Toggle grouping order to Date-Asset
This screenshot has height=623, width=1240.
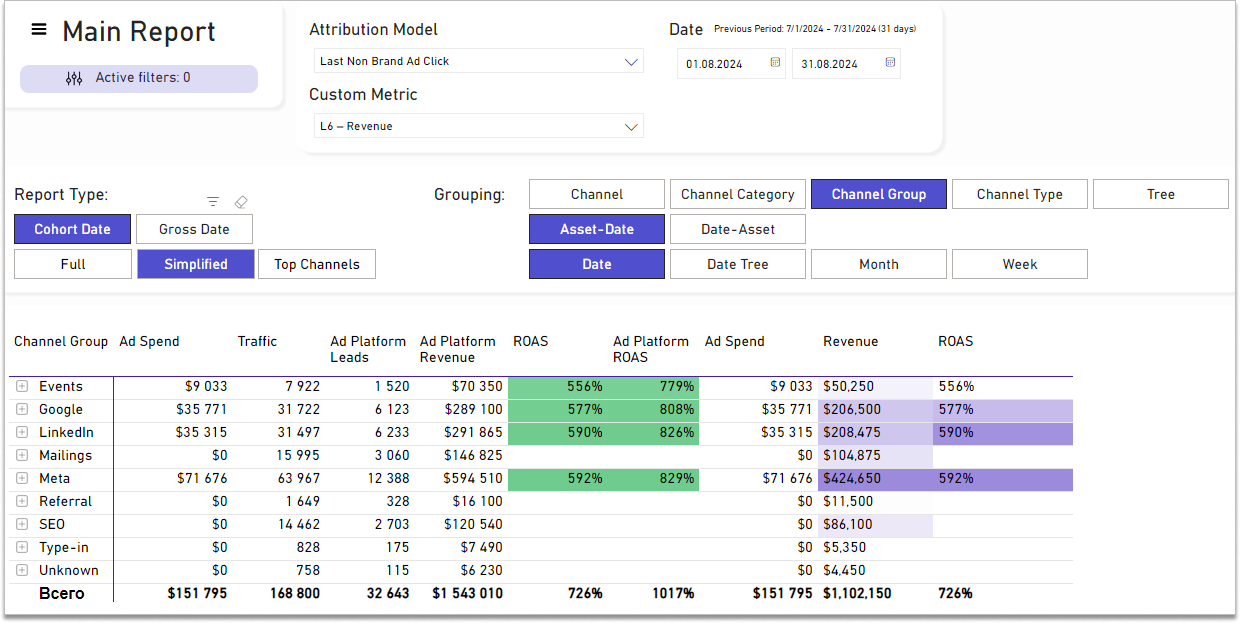pos(737,229)
